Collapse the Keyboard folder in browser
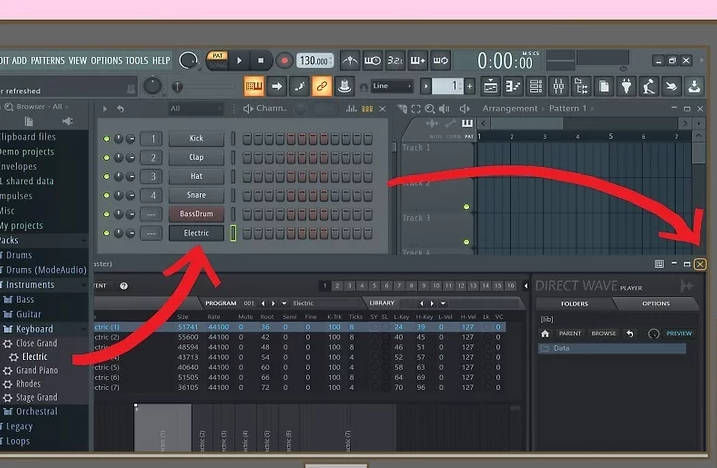The width and height of the screenshot is (717, 468). tap(34, 328)
